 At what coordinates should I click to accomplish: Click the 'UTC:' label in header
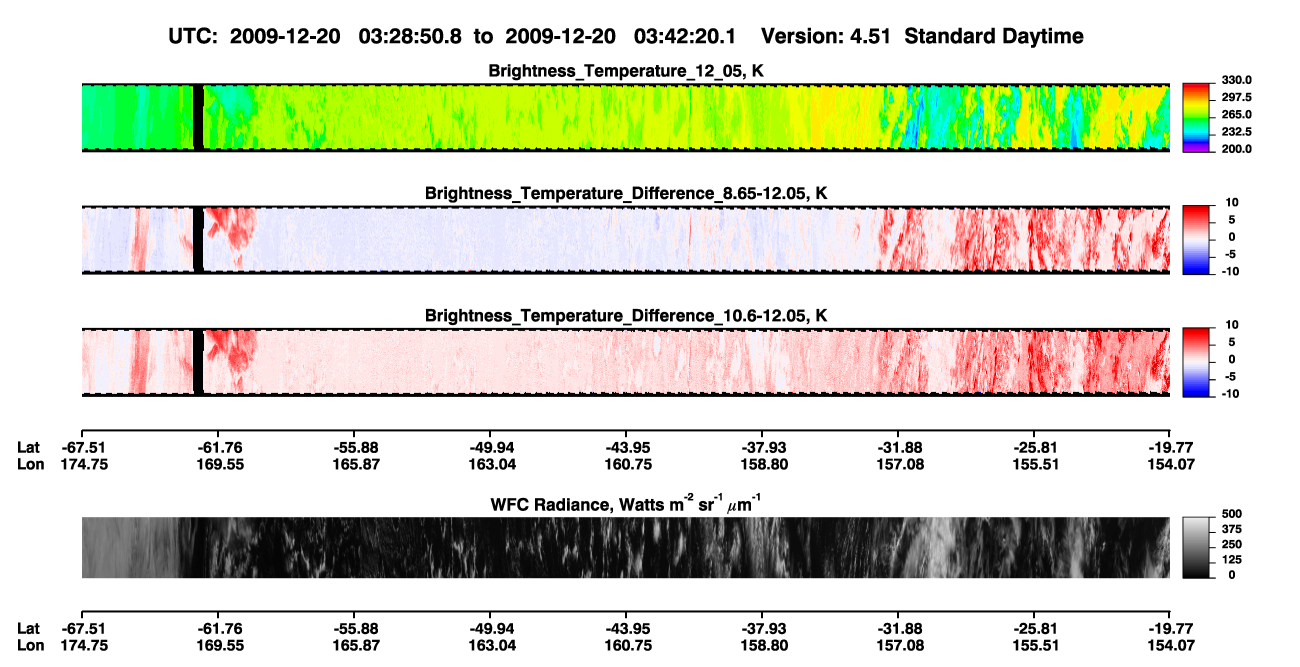click(x=192, y=36)
